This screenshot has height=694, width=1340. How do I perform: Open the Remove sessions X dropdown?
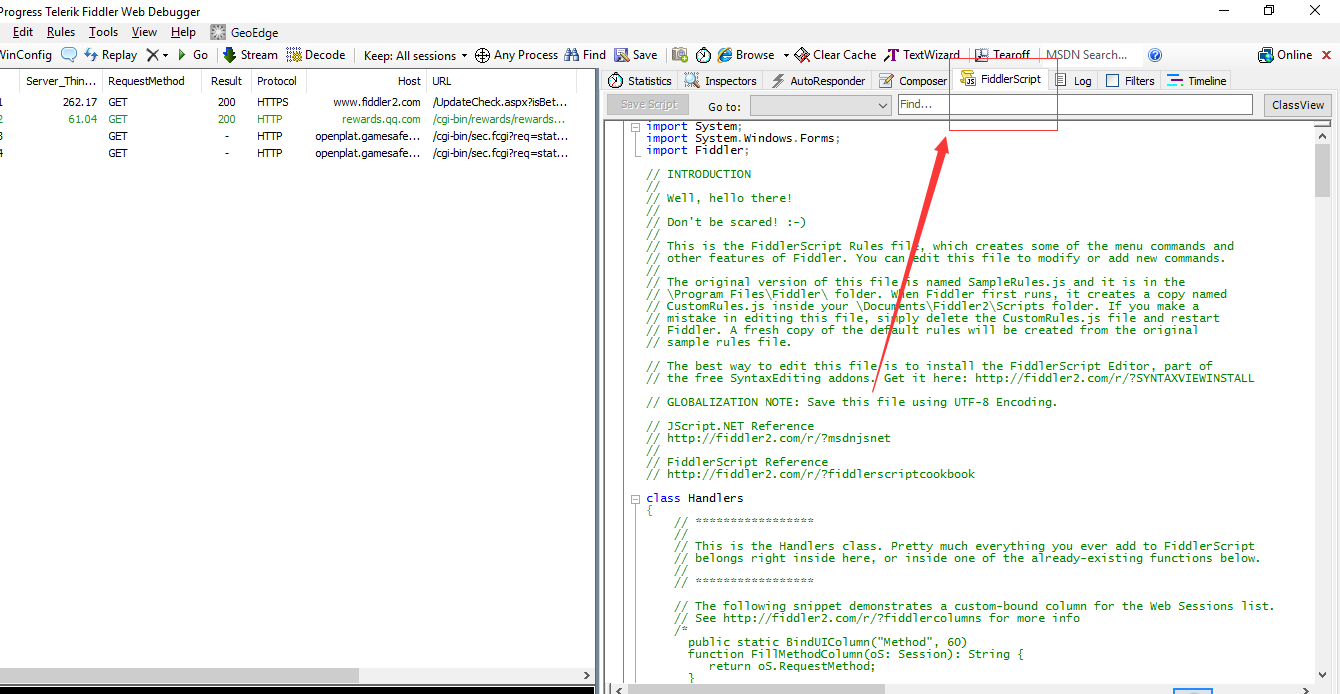click(158, 55)
